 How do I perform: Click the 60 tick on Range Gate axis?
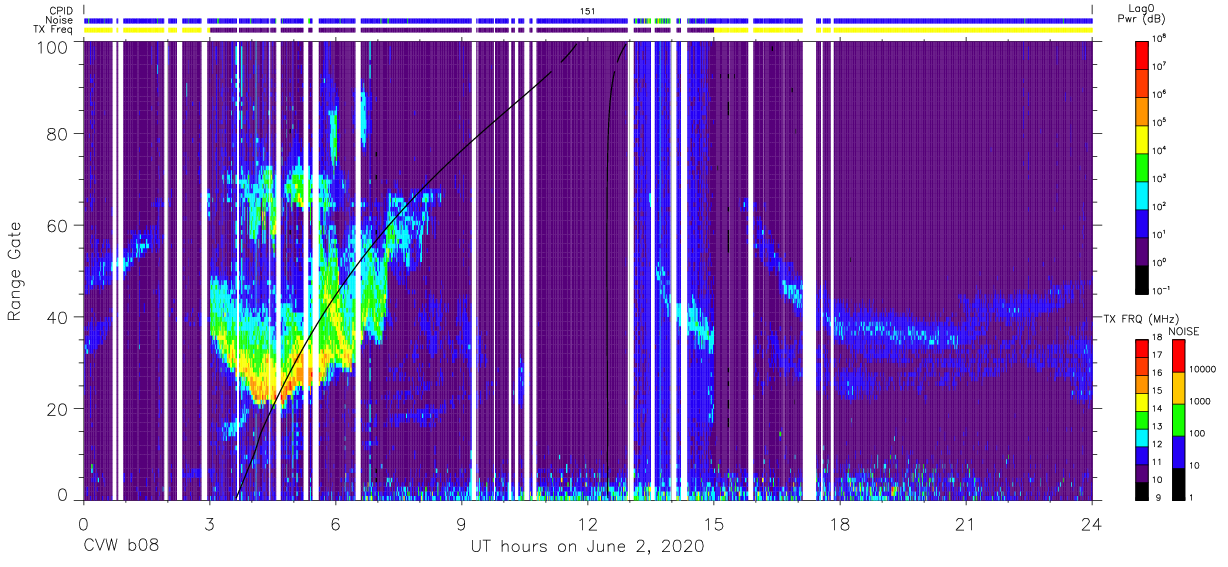[57, 226]
